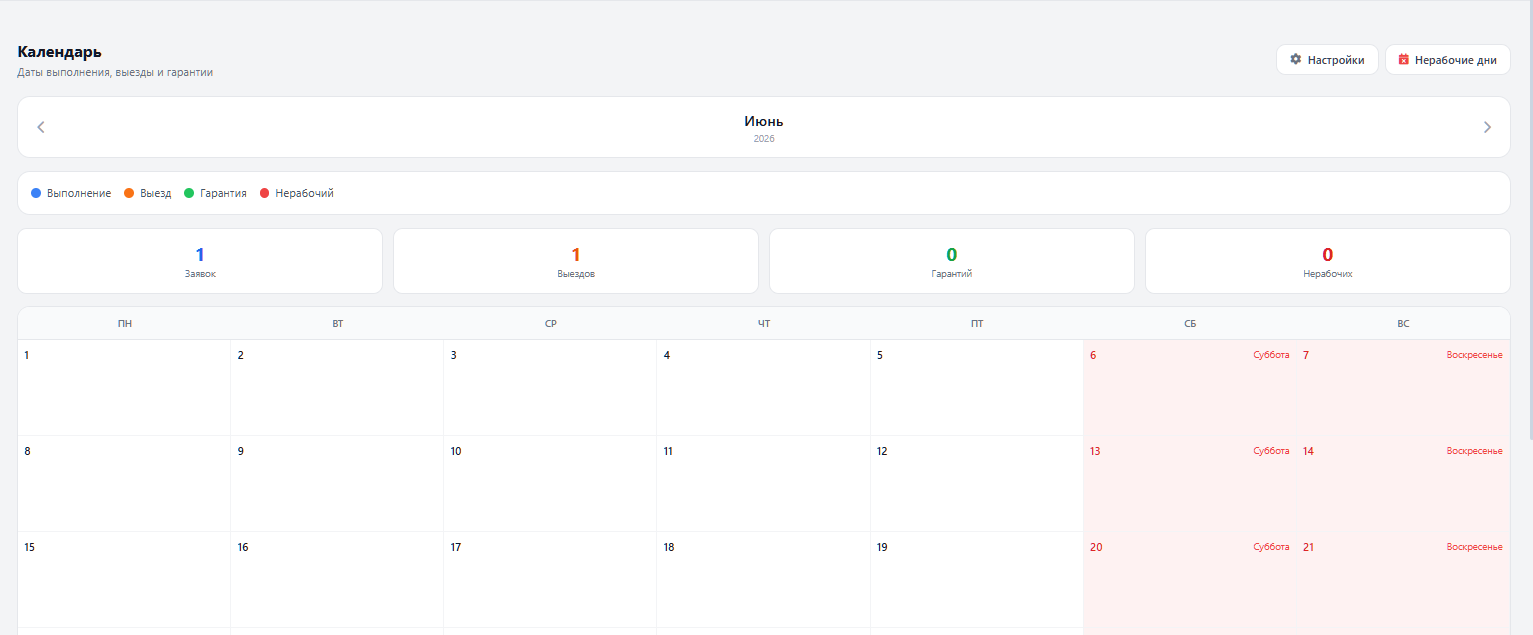Screen dimensions: 1533x635
Task: Click the Гарантия legend label
Action: (223, 193)
